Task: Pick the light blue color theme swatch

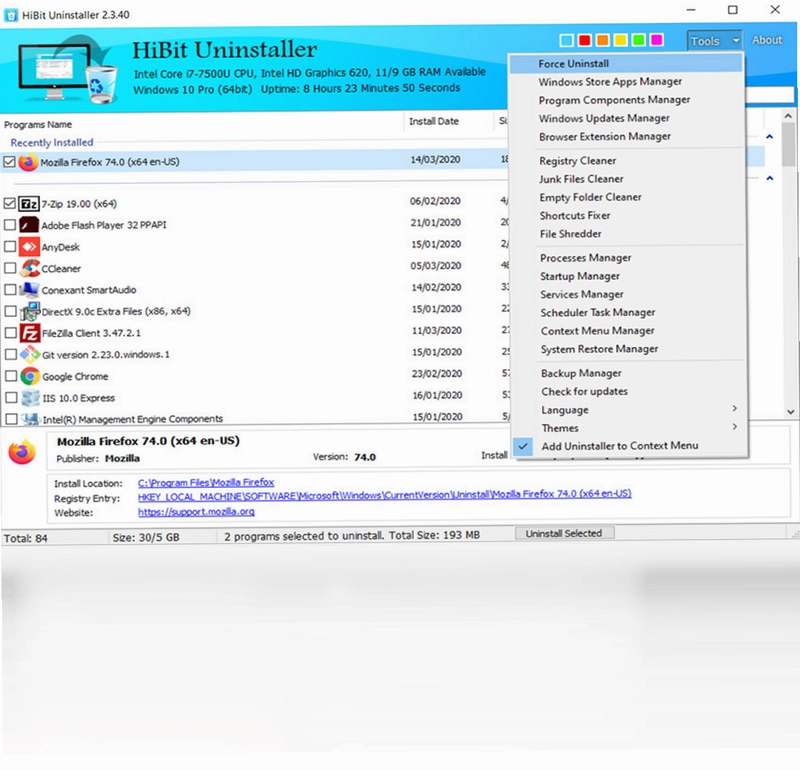Action: coord(566,40)
